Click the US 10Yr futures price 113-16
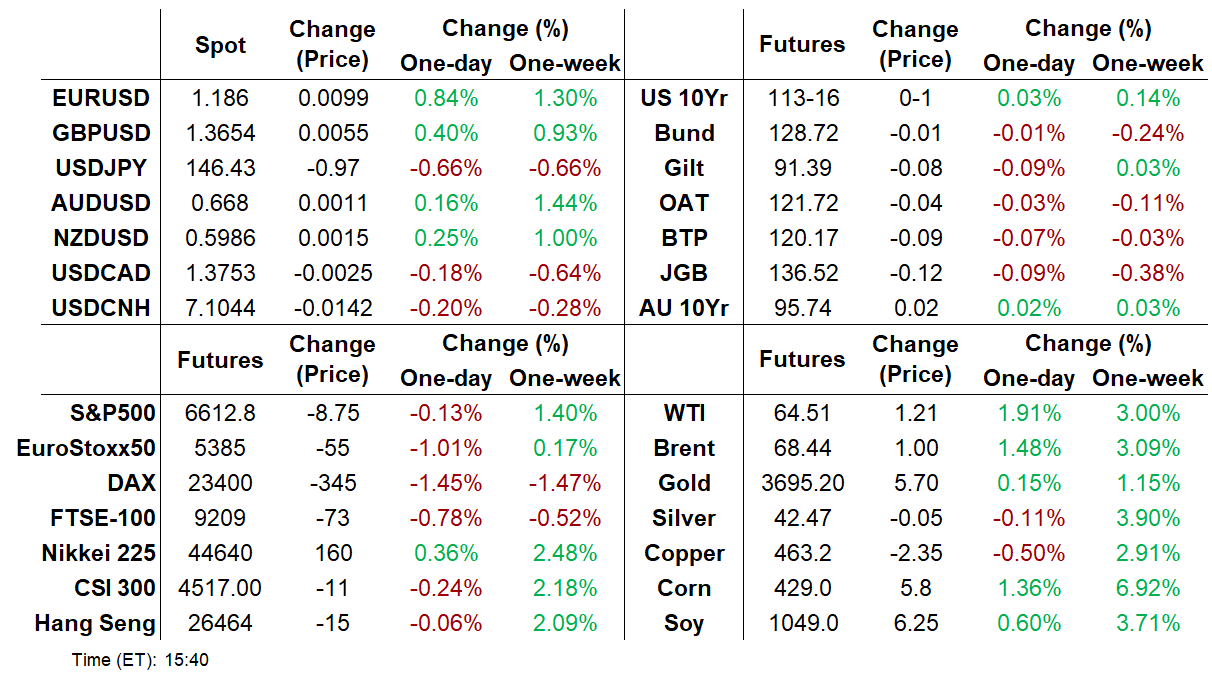 [x=803, y=98]
